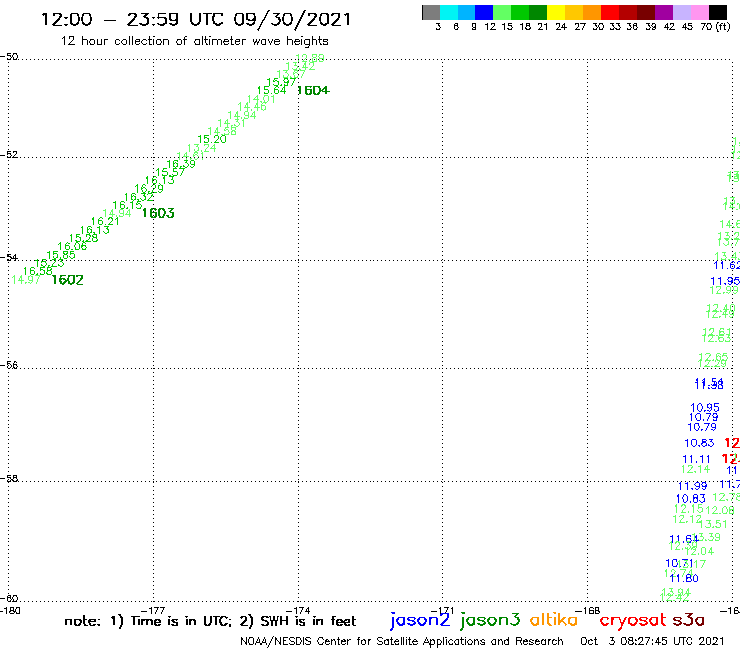The image size is (740, 650).
Task: Click the longitude axis label -171
Action: [x=442, y=610]
